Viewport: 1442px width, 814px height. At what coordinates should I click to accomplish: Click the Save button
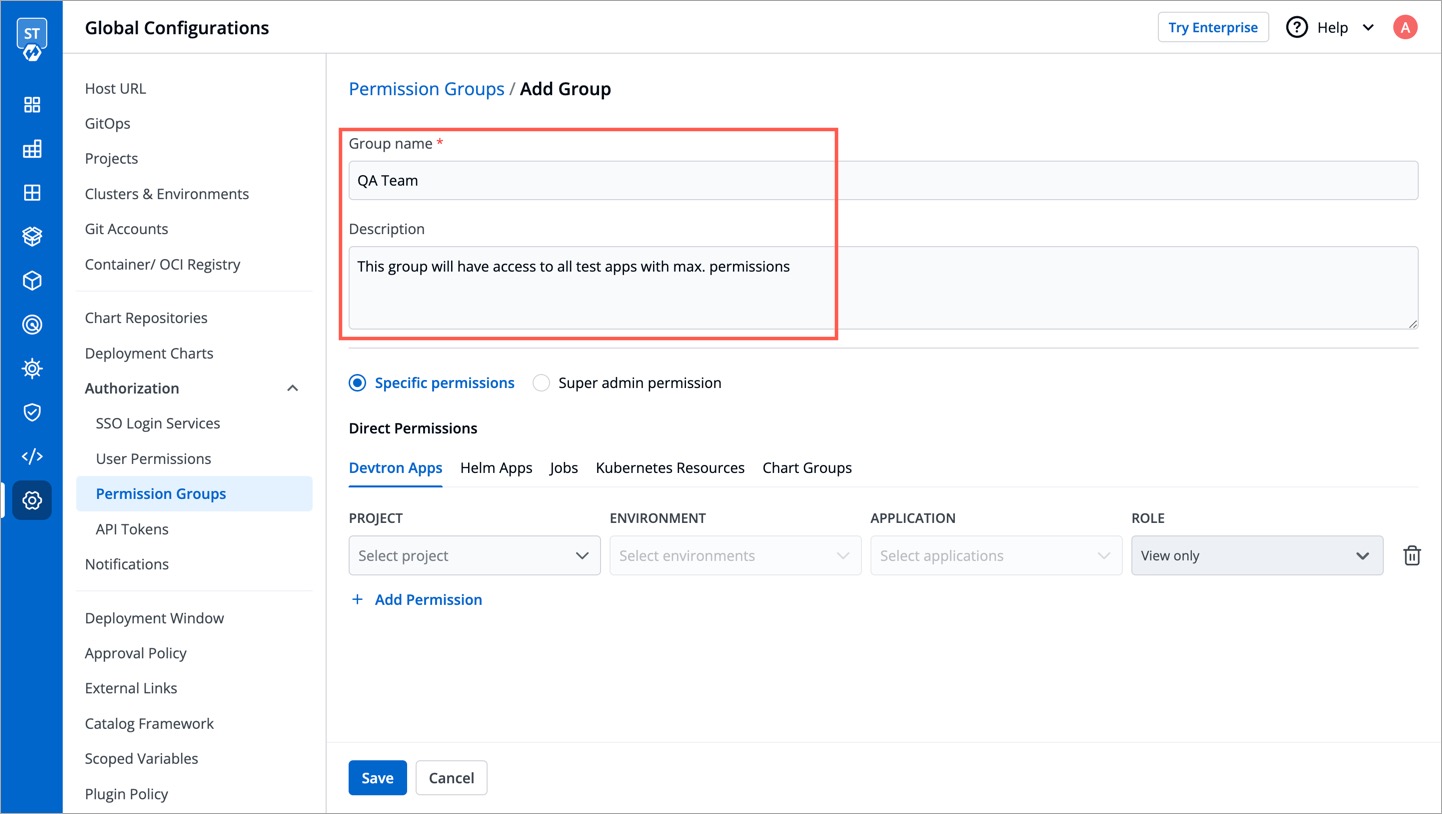coord(377,778)
